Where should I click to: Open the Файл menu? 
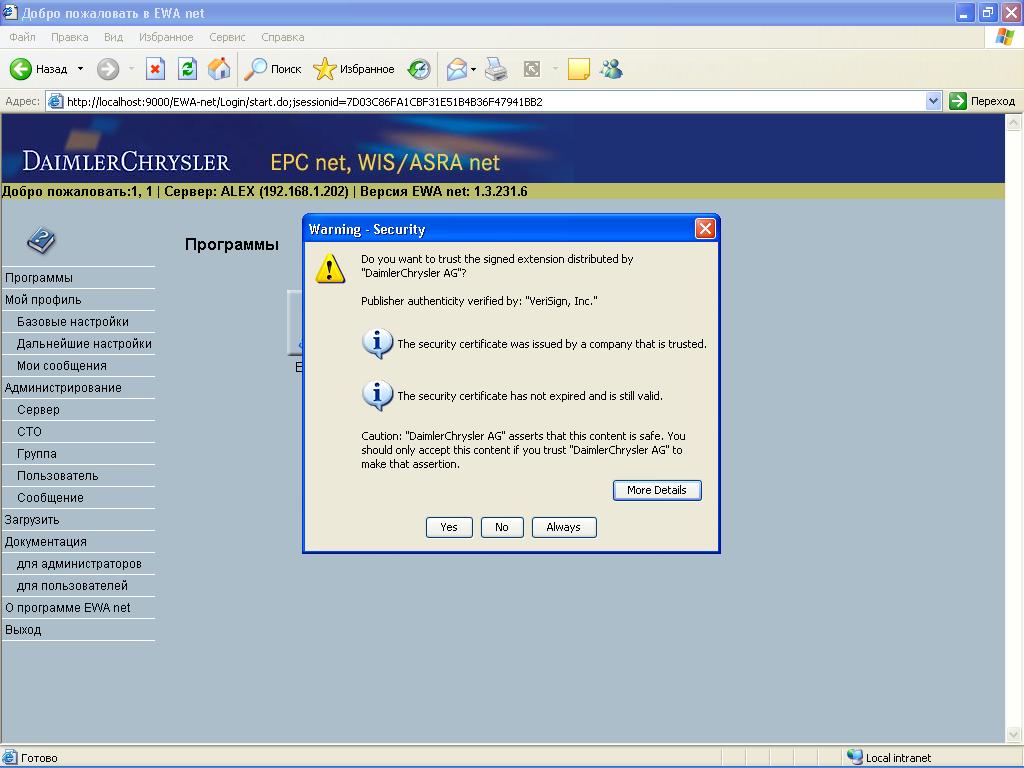click(x=22, y=37)
